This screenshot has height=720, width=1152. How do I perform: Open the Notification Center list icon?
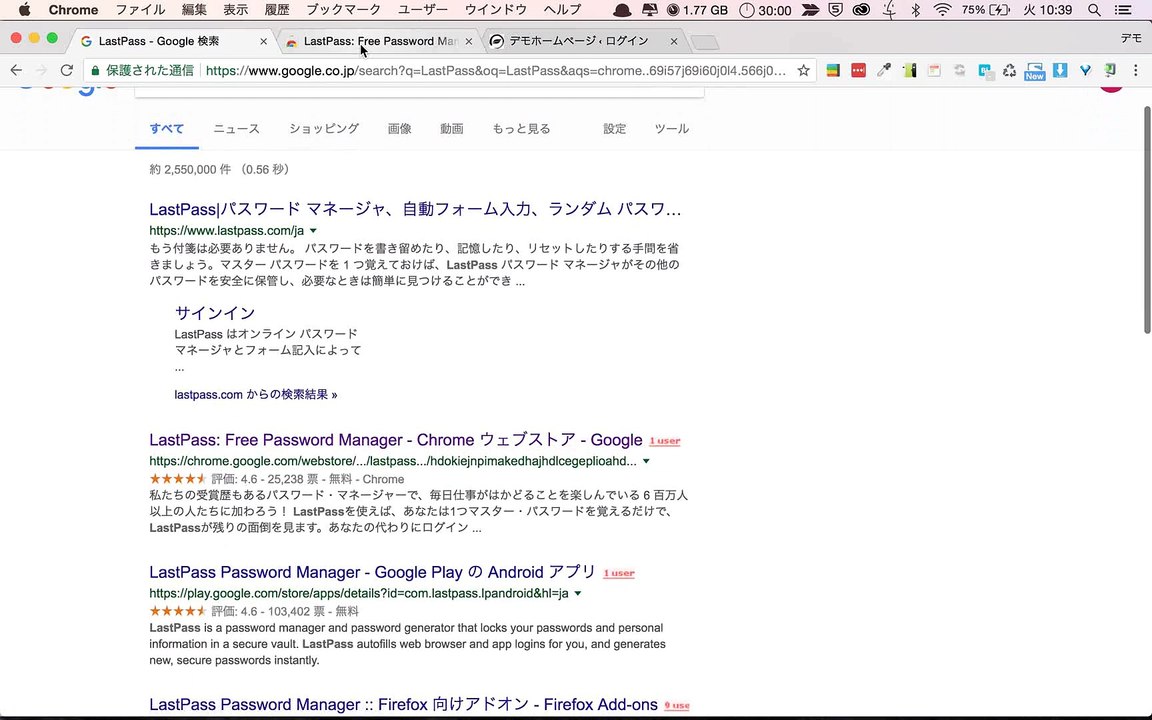coord(1123,10)
